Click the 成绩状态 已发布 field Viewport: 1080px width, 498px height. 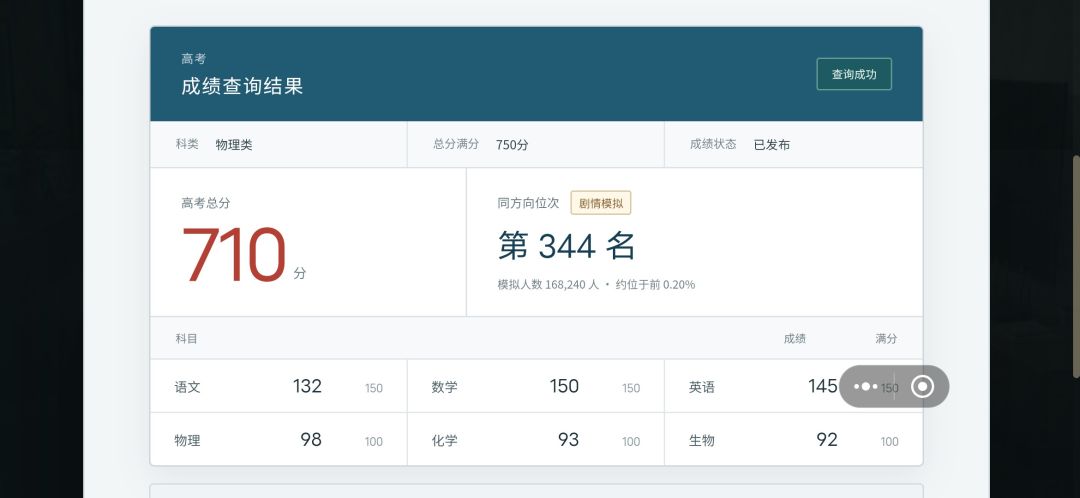793,145
